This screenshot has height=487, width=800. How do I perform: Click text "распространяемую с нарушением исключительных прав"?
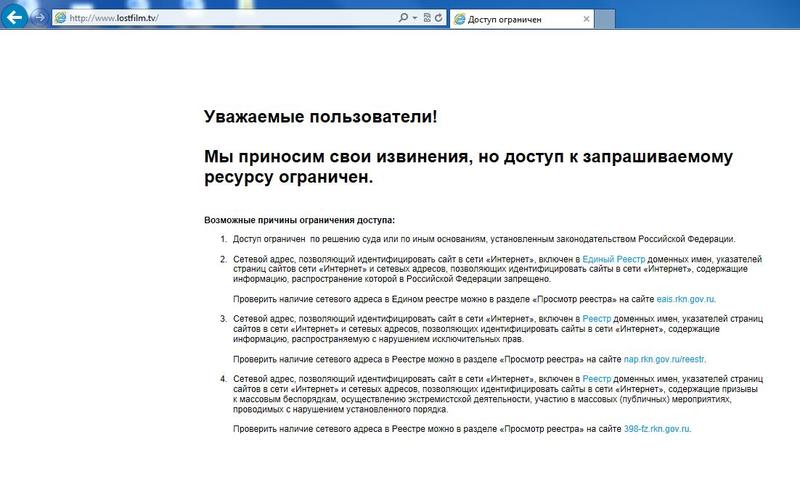point(407,339)
